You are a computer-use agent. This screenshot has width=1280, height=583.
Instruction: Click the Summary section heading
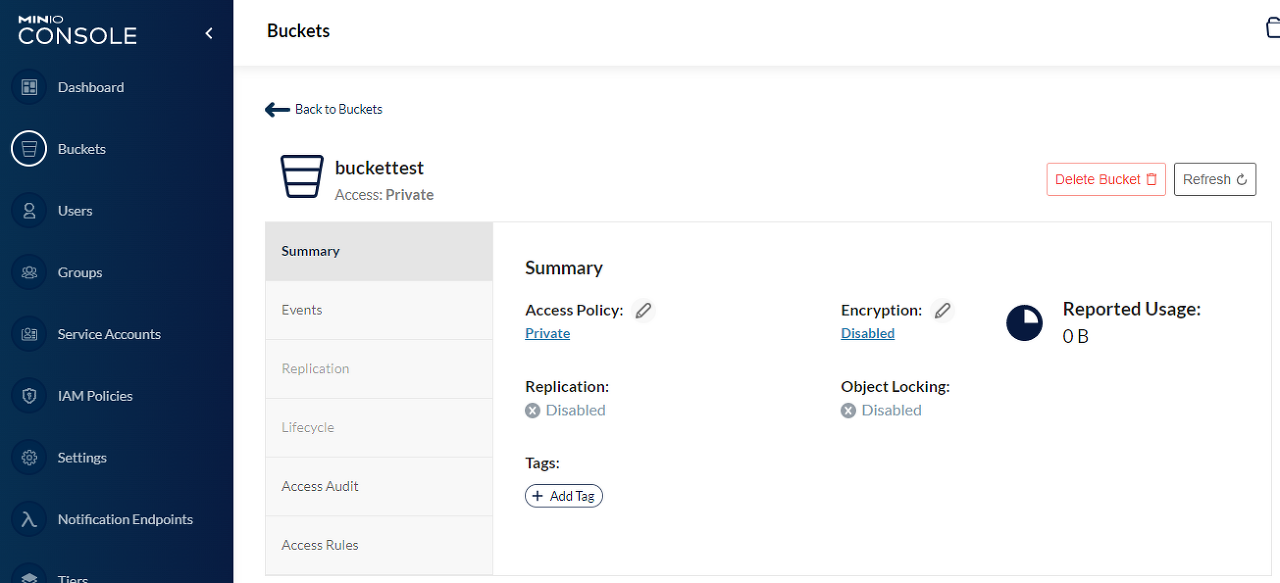[564, 268]
